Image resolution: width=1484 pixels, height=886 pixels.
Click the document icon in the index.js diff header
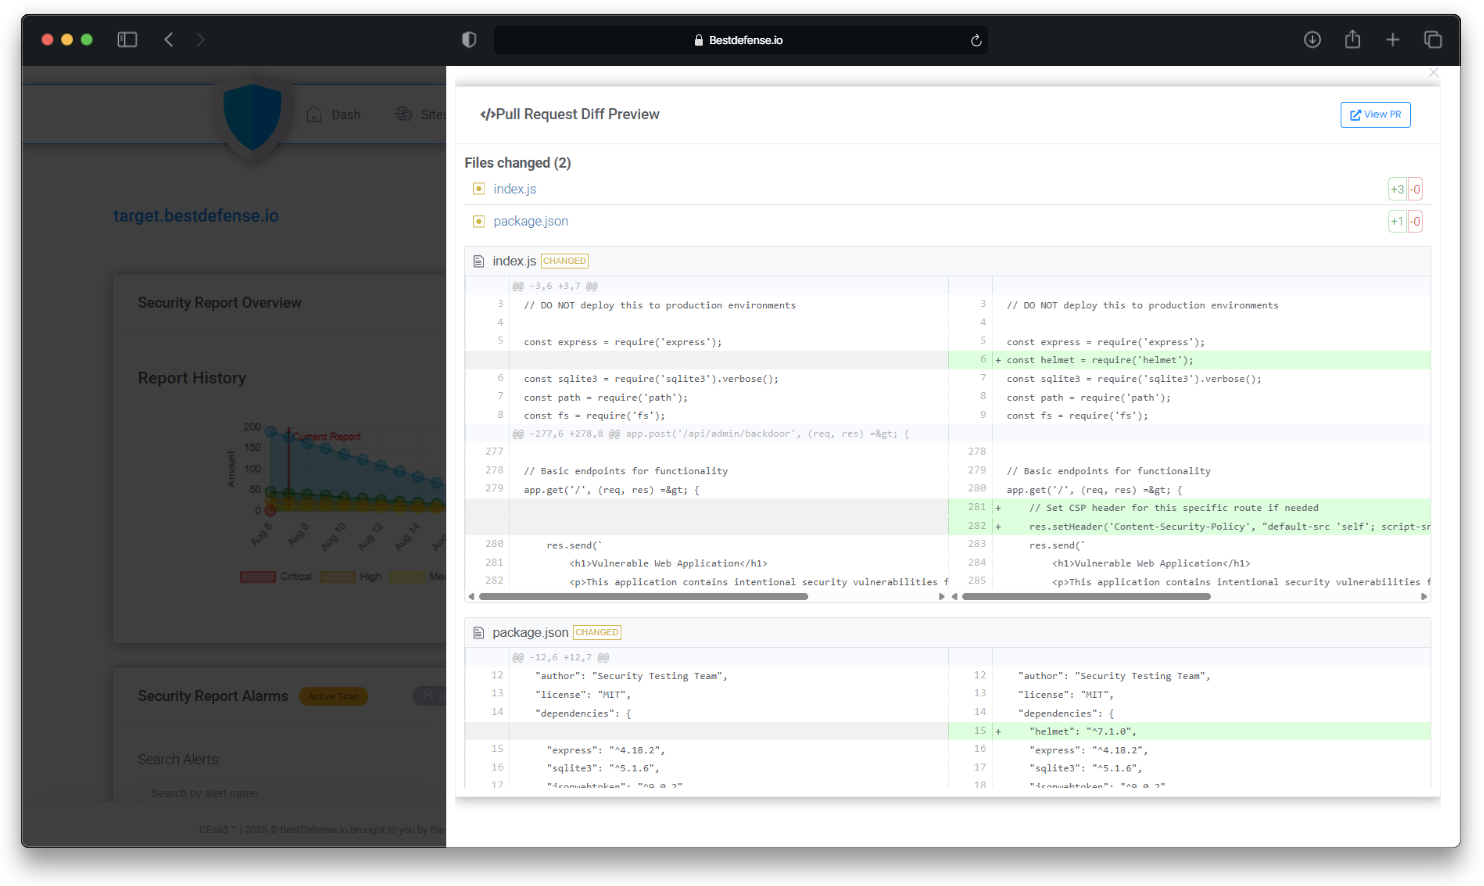(x=479, y=260)
